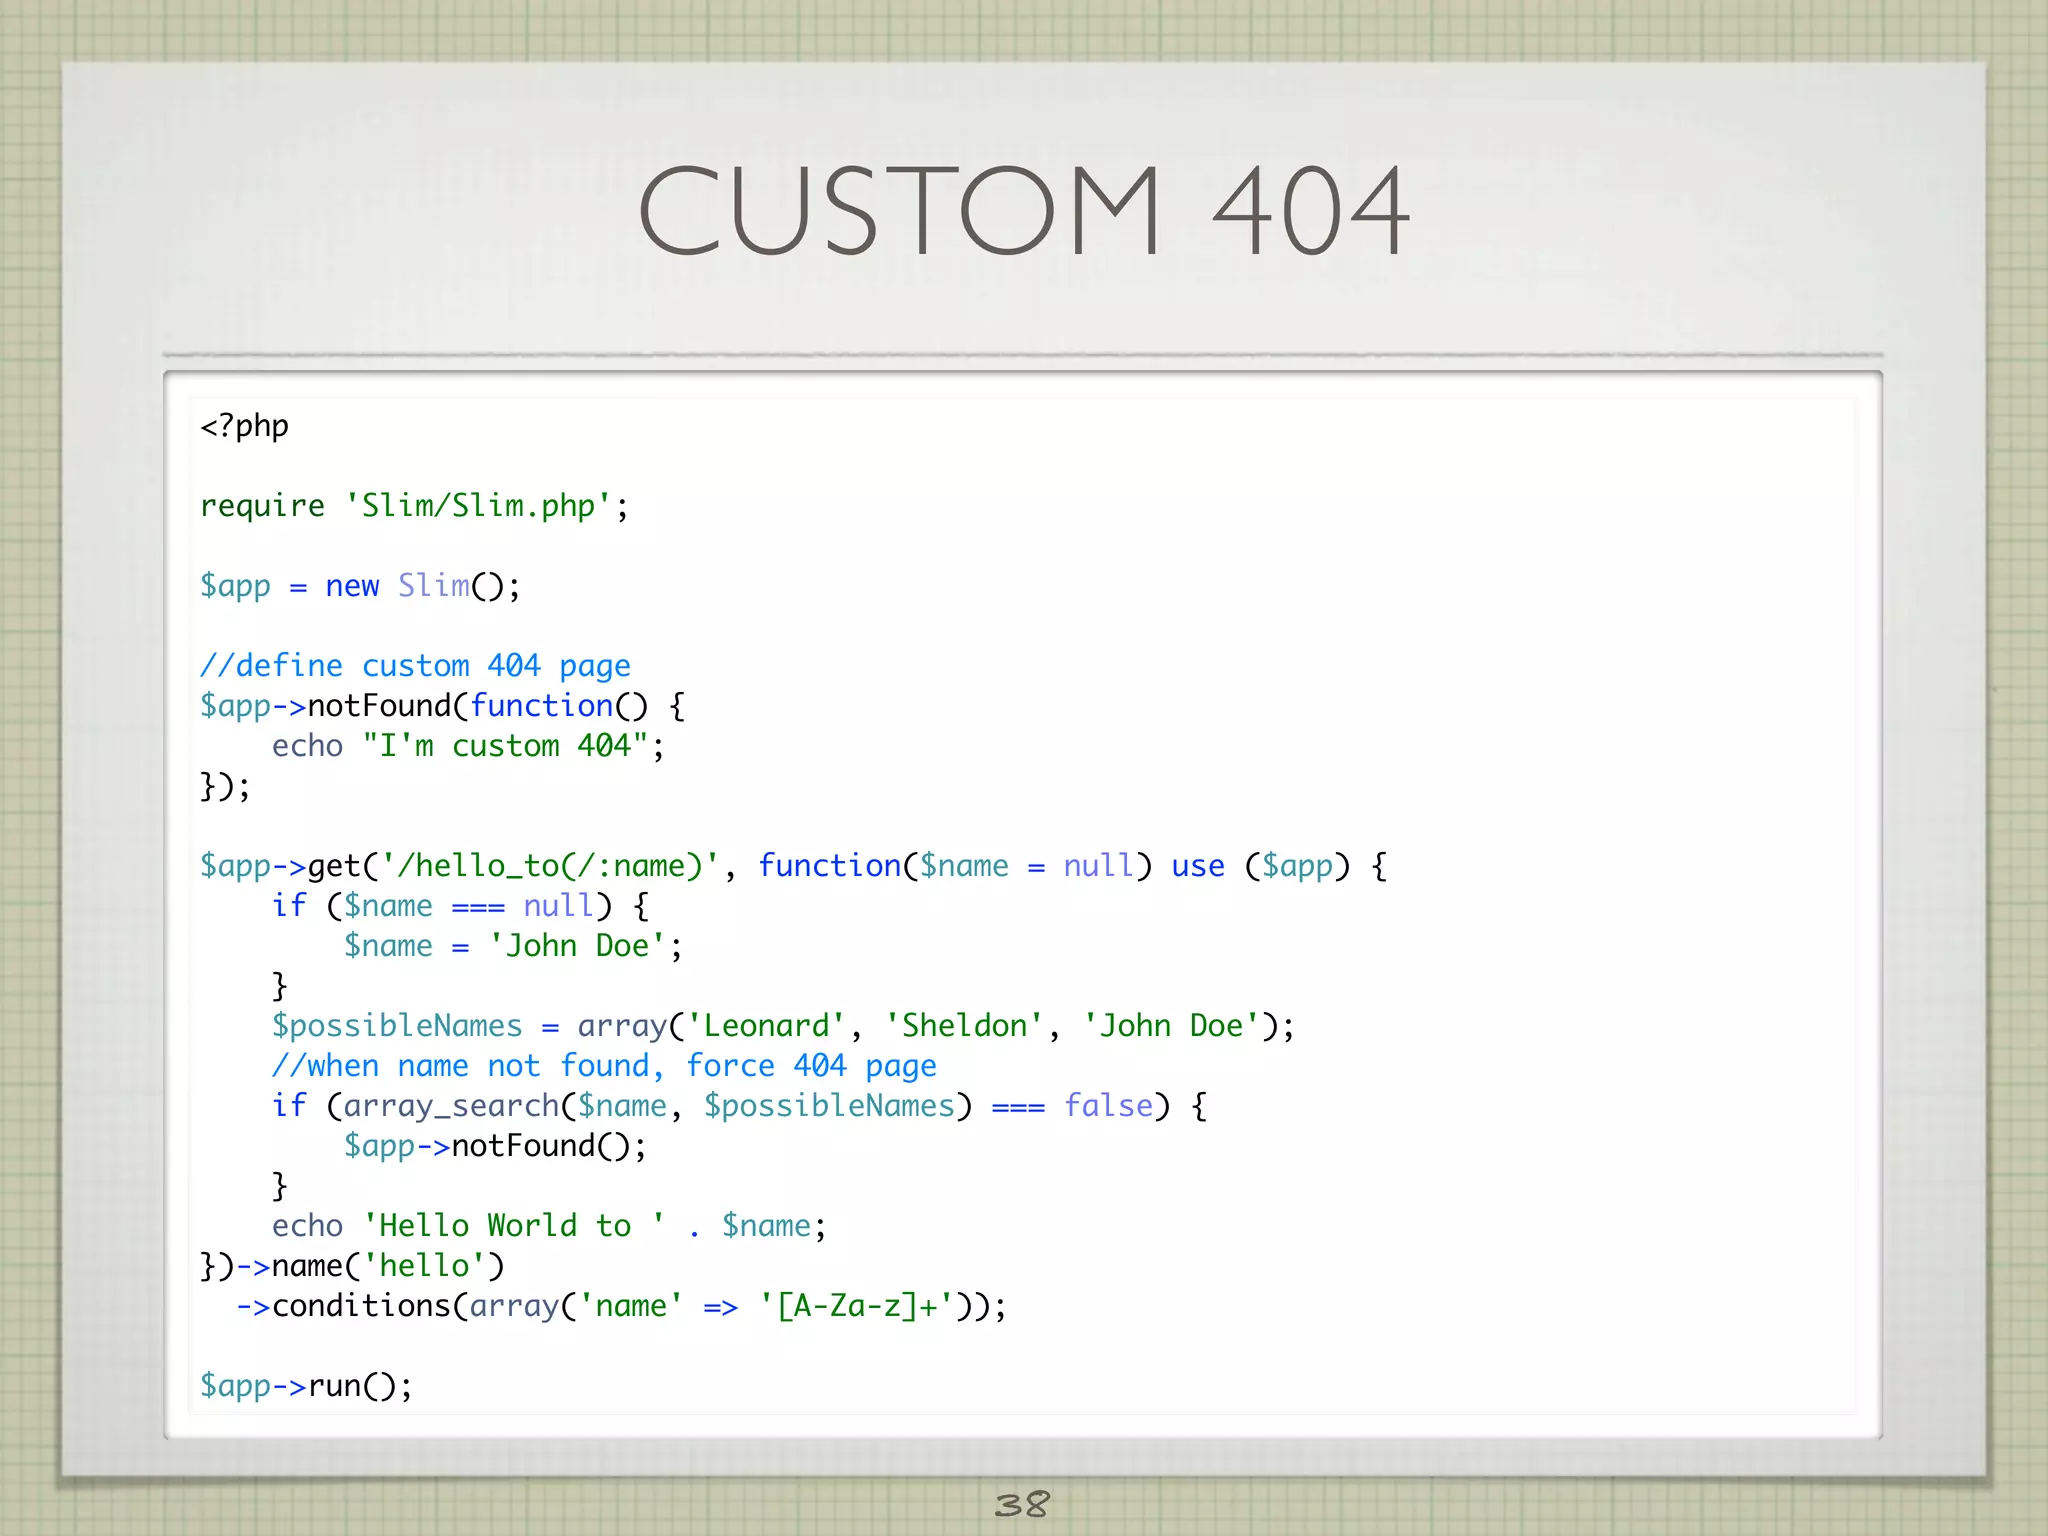Click the slide title 'CUSTOM 404'
This screenshot has height=1536, width=2048.
tap(1024, 210)
